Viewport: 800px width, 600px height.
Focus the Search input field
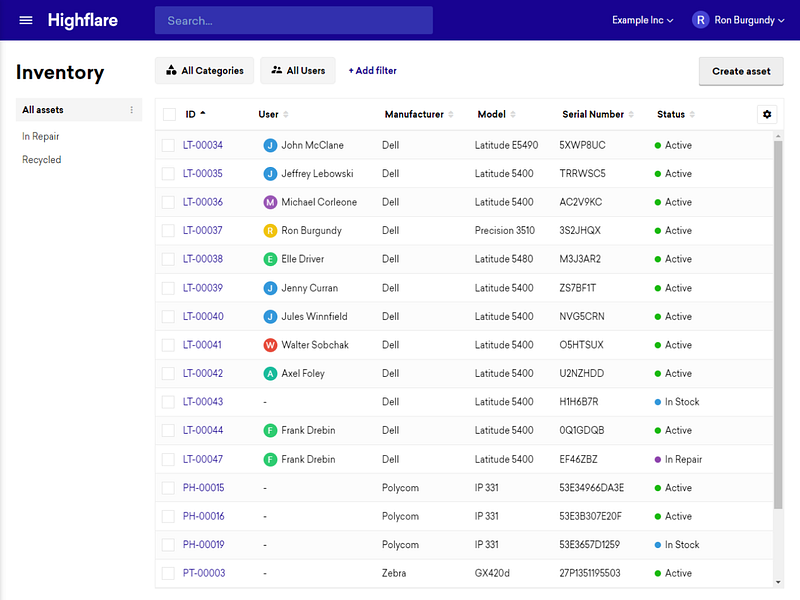[294, 20]
